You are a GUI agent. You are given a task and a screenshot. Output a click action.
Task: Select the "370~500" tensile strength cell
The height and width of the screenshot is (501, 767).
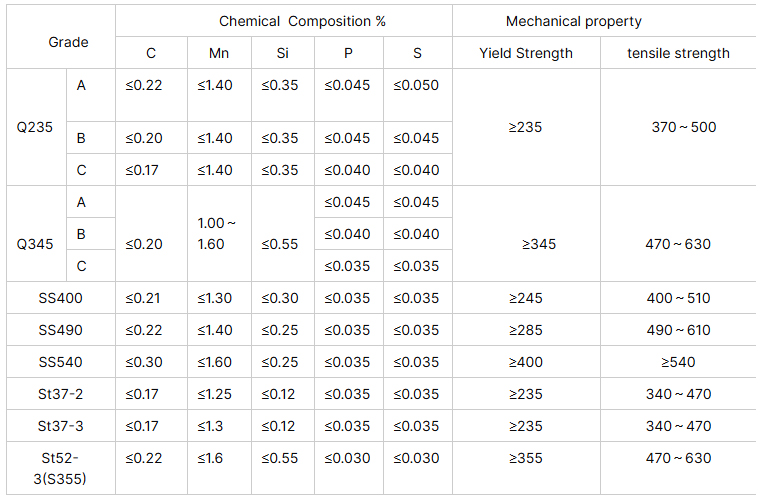pyautogui.click(x=684, y=127)
